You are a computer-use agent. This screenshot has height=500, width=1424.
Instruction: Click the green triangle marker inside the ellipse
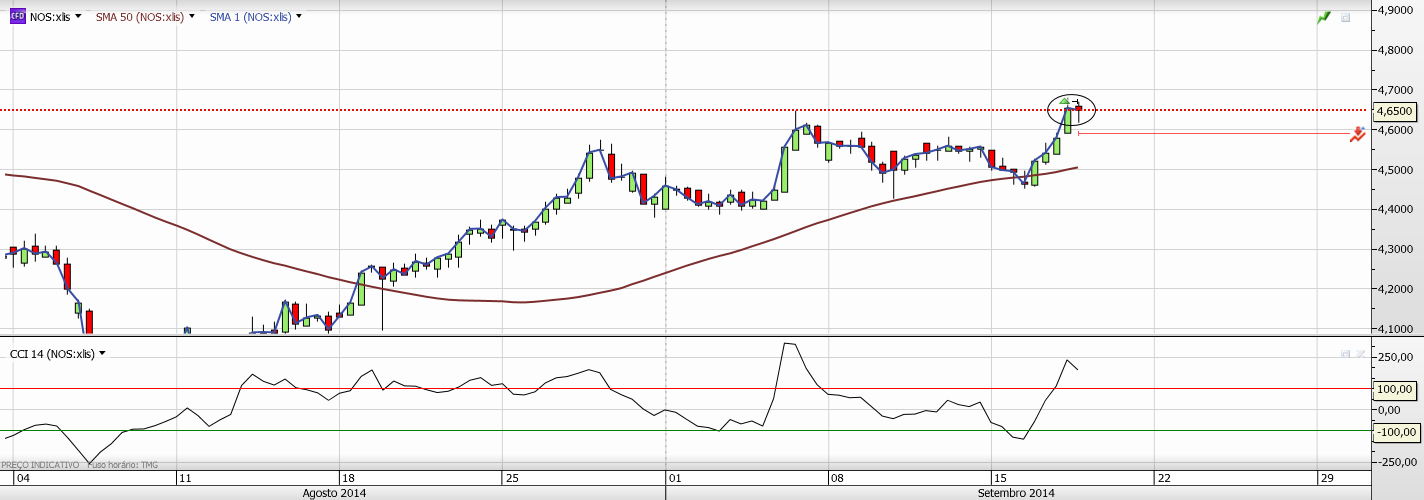(1065, 101)
